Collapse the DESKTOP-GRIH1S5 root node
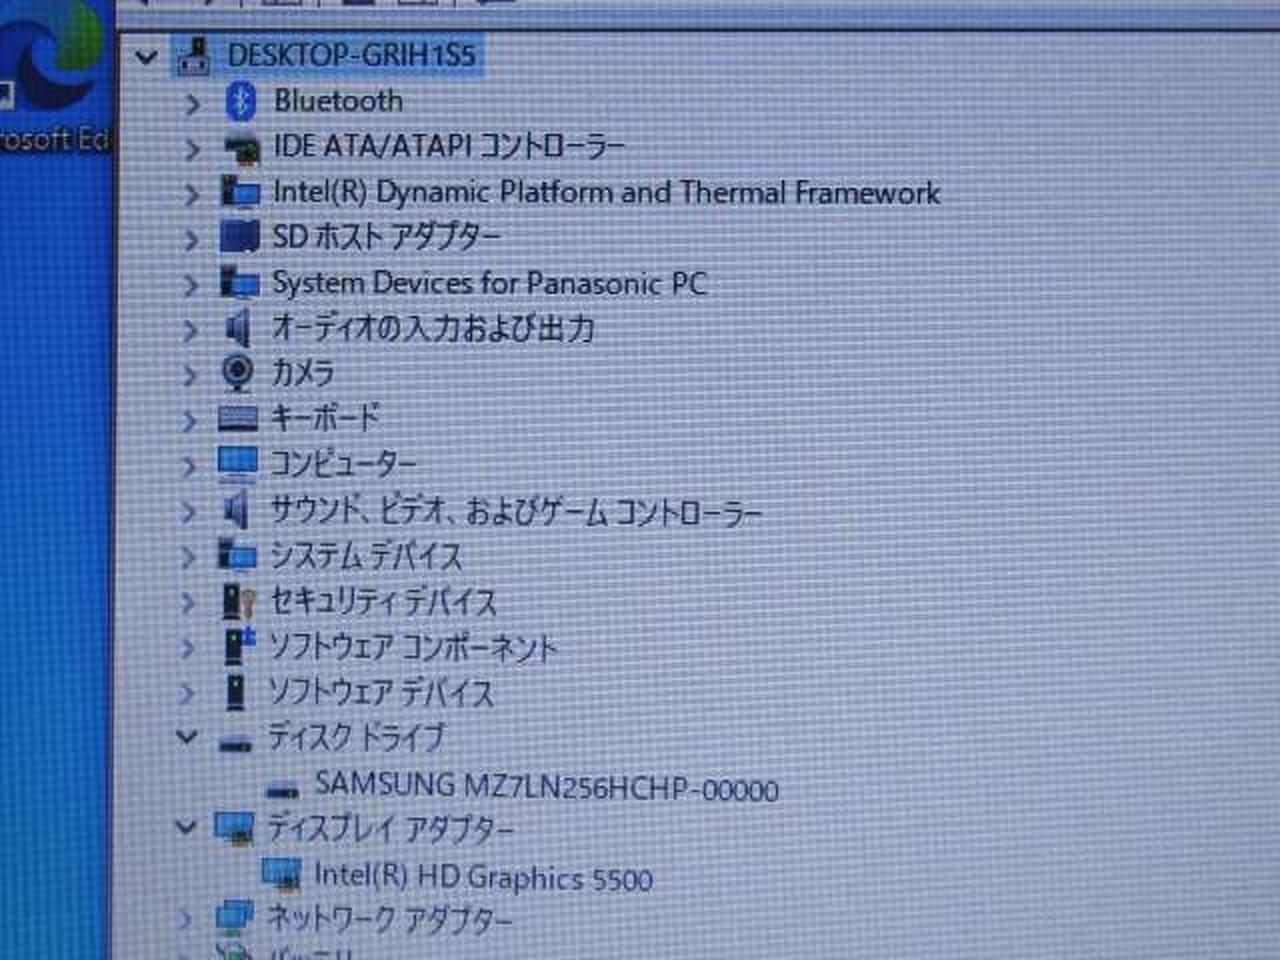The width and height of the screenshot is (1280, 960). [147, 57]
